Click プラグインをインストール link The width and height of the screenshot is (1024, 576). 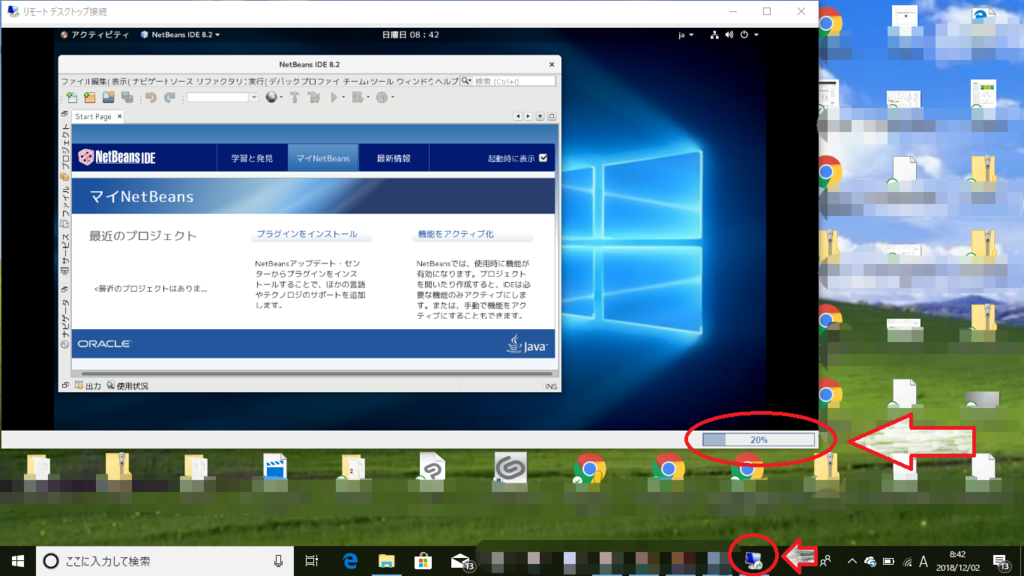pos(307,234)
